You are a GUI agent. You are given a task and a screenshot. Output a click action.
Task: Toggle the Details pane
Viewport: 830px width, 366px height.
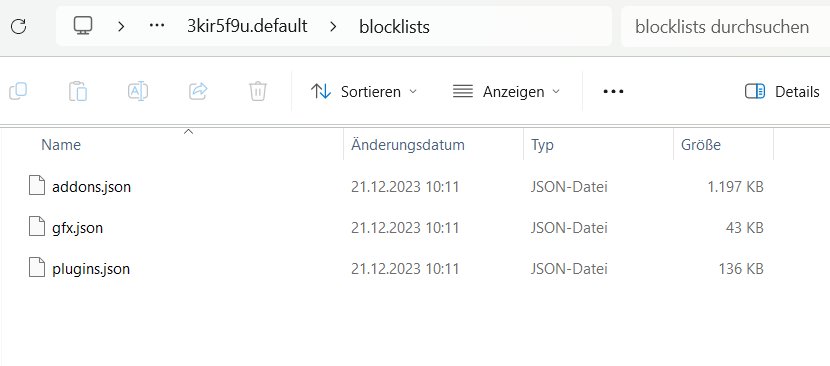click(782, 92)
